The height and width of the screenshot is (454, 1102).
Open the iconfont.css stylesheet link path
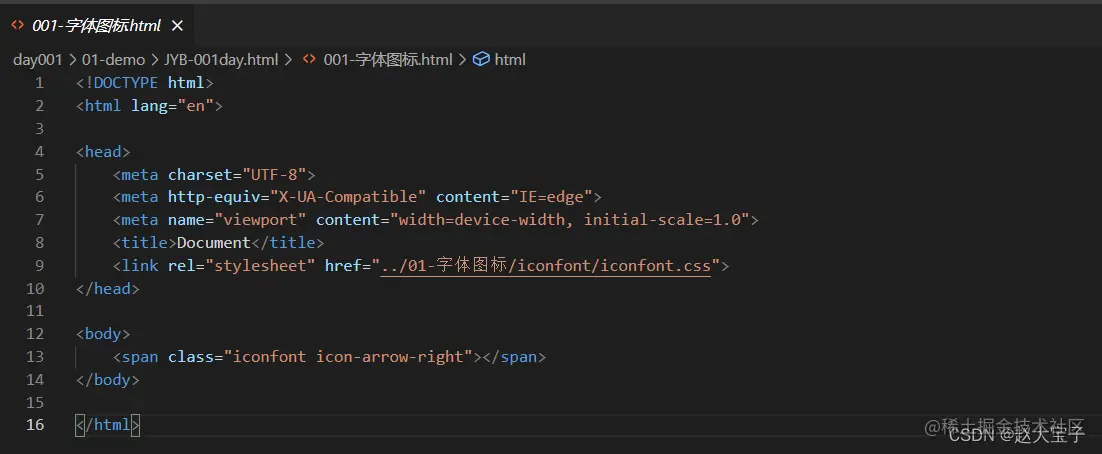545,266
